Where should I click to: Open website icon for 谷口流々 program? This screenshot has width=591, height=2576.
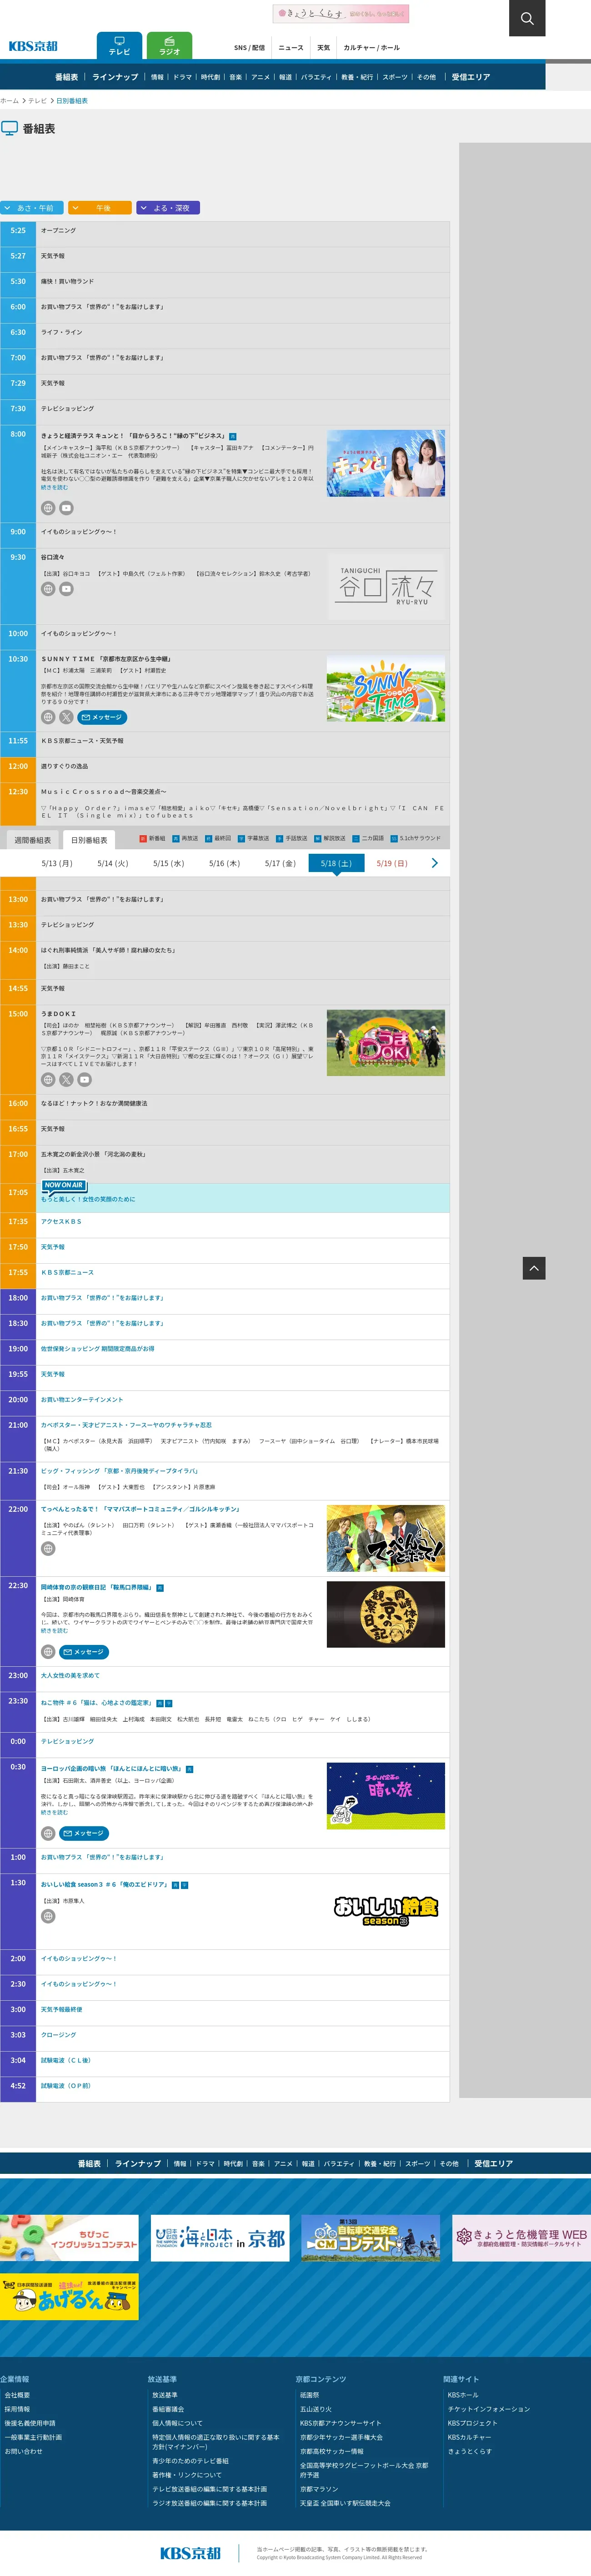(48, 589)
